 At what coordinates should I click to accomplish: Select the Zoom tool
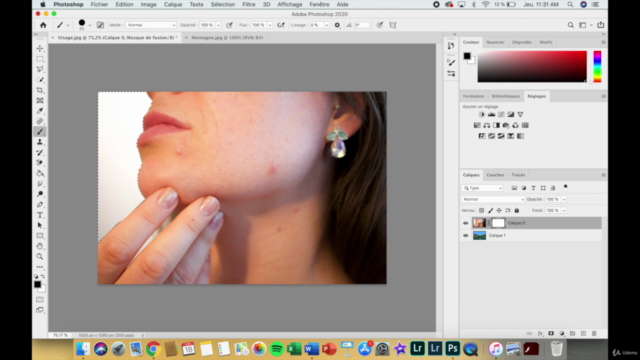tap(40, 257)
